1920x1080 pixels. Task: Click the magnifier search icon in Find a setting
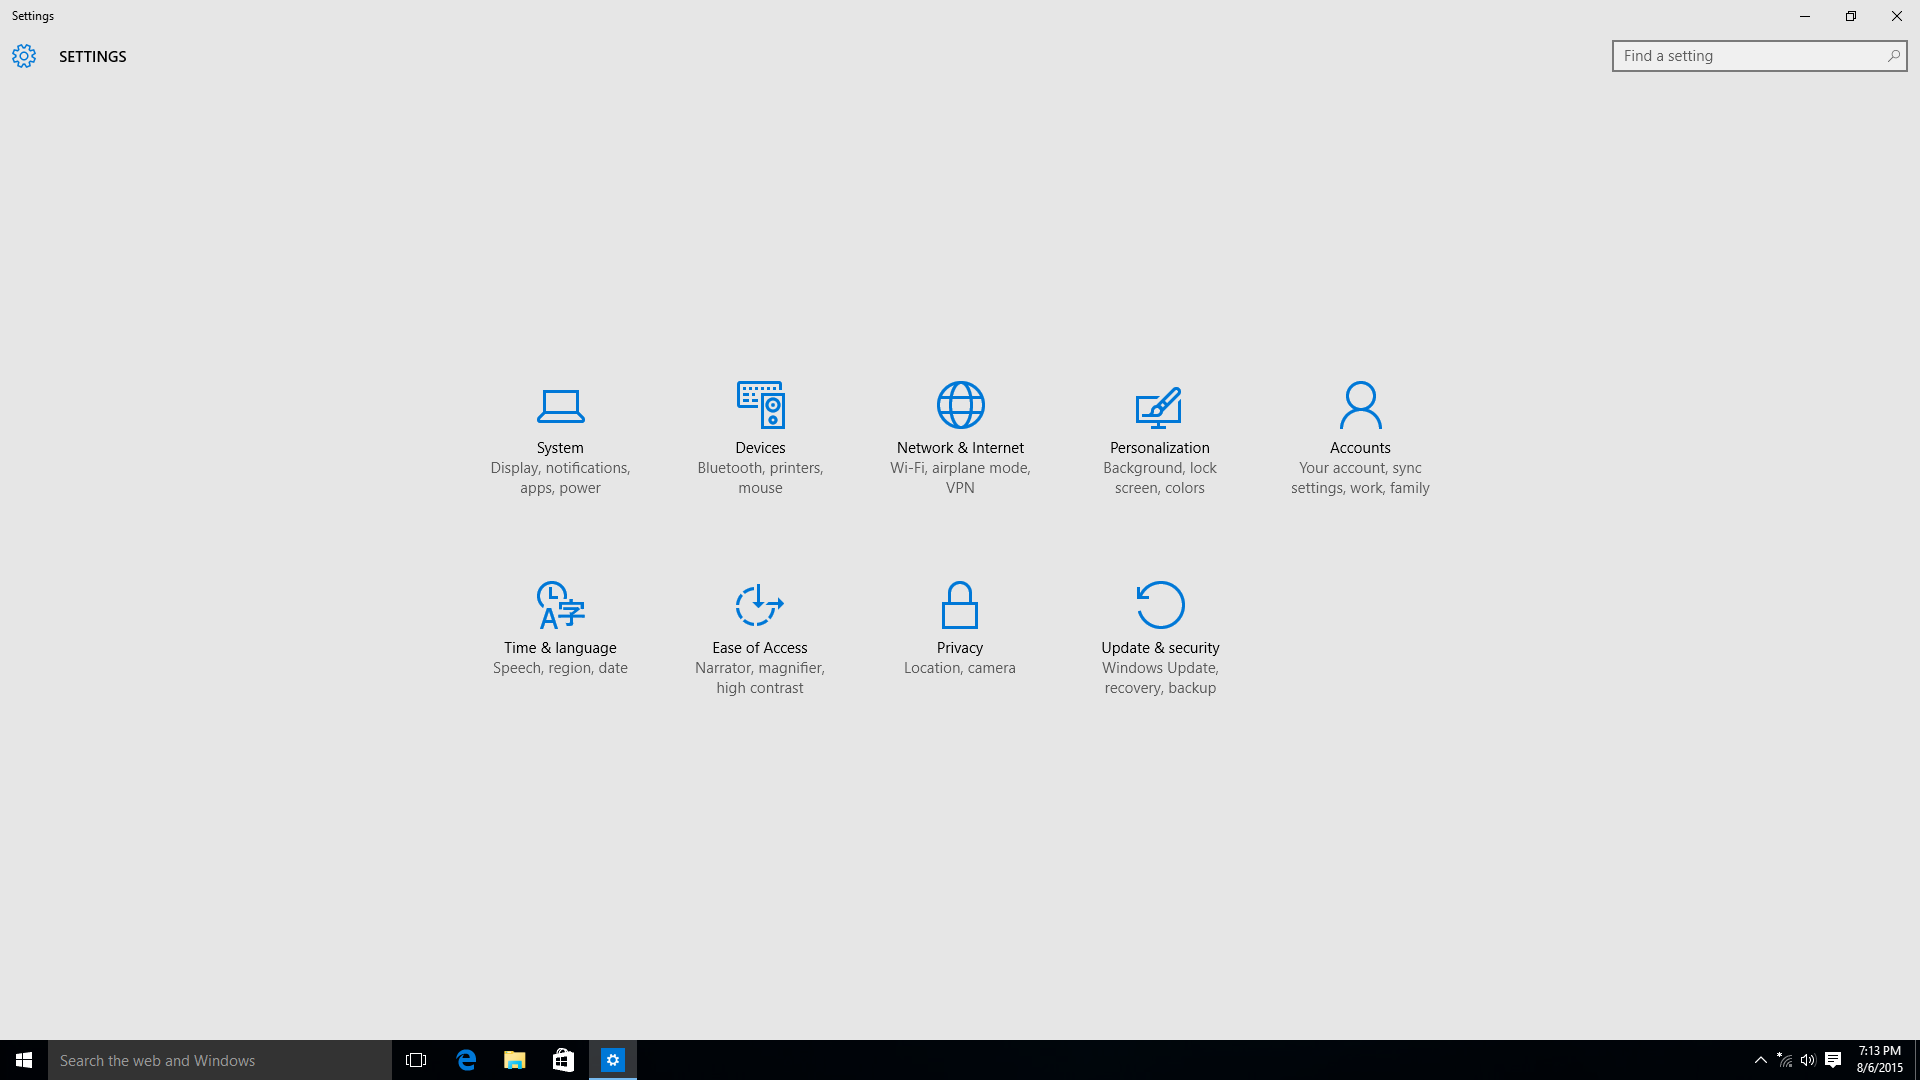click(1893, 56)
